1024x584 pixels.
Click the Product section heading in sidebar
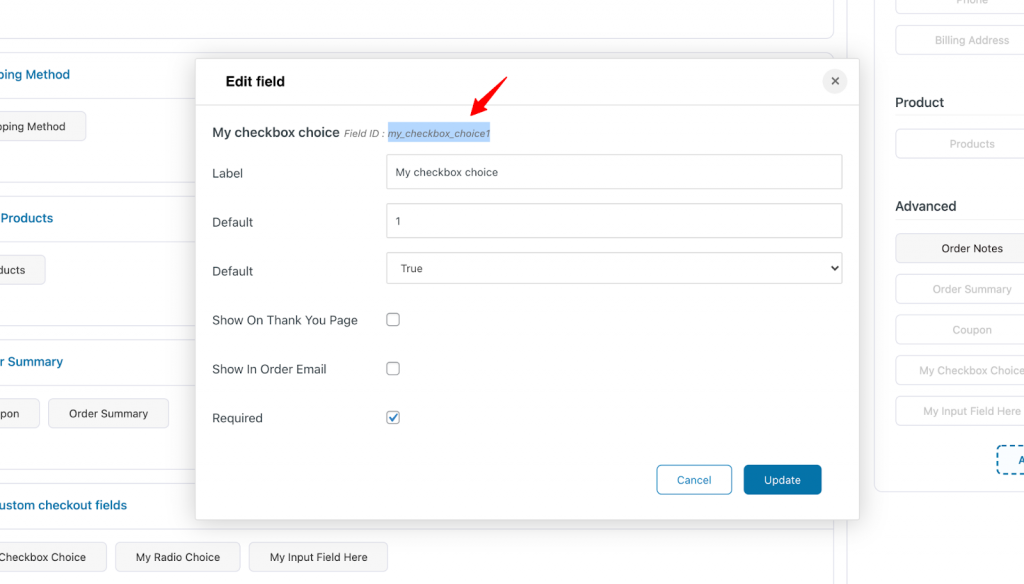pyautogui.click(x=919, y=103)
